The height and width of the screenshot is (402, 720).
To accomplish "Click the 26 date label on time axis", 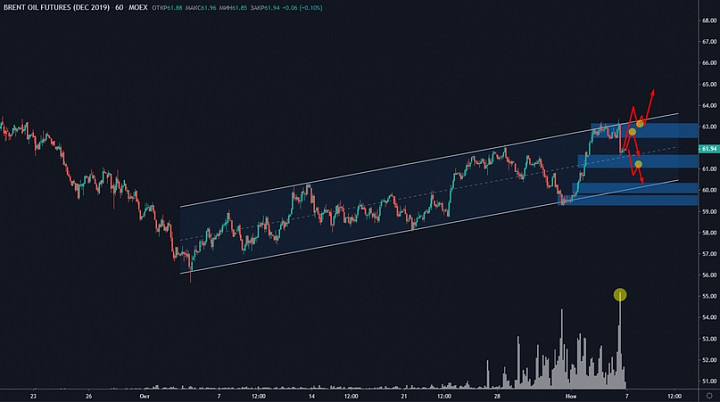I will tap(89, 396).
